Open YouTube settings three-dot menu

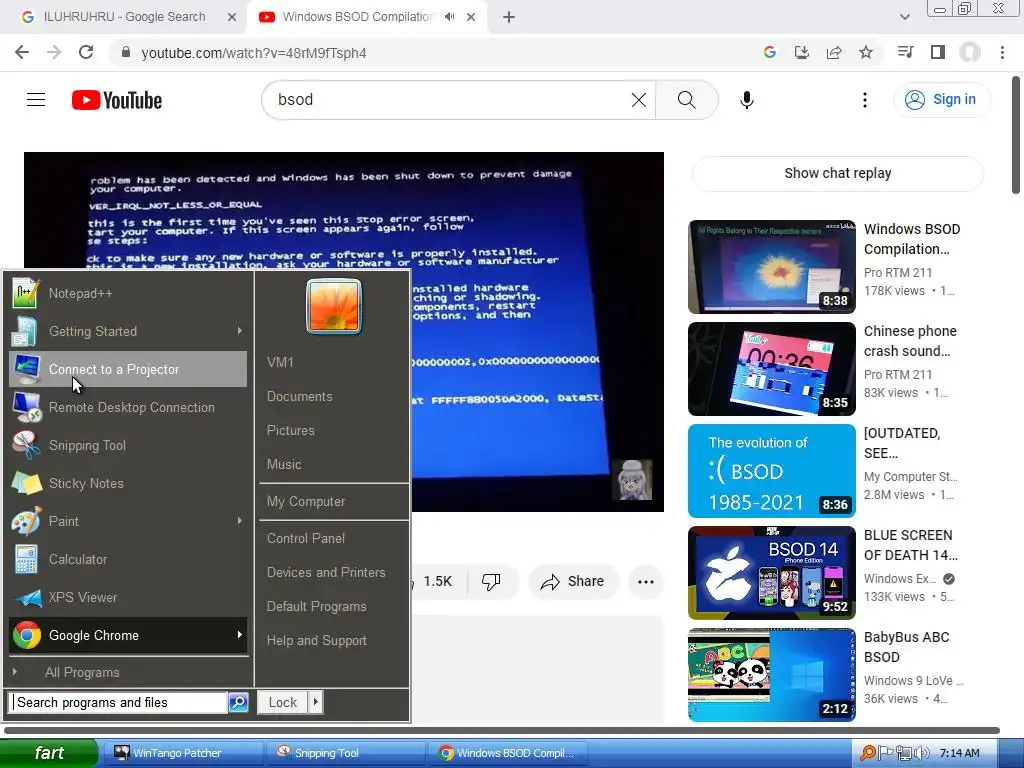[865, 100]
